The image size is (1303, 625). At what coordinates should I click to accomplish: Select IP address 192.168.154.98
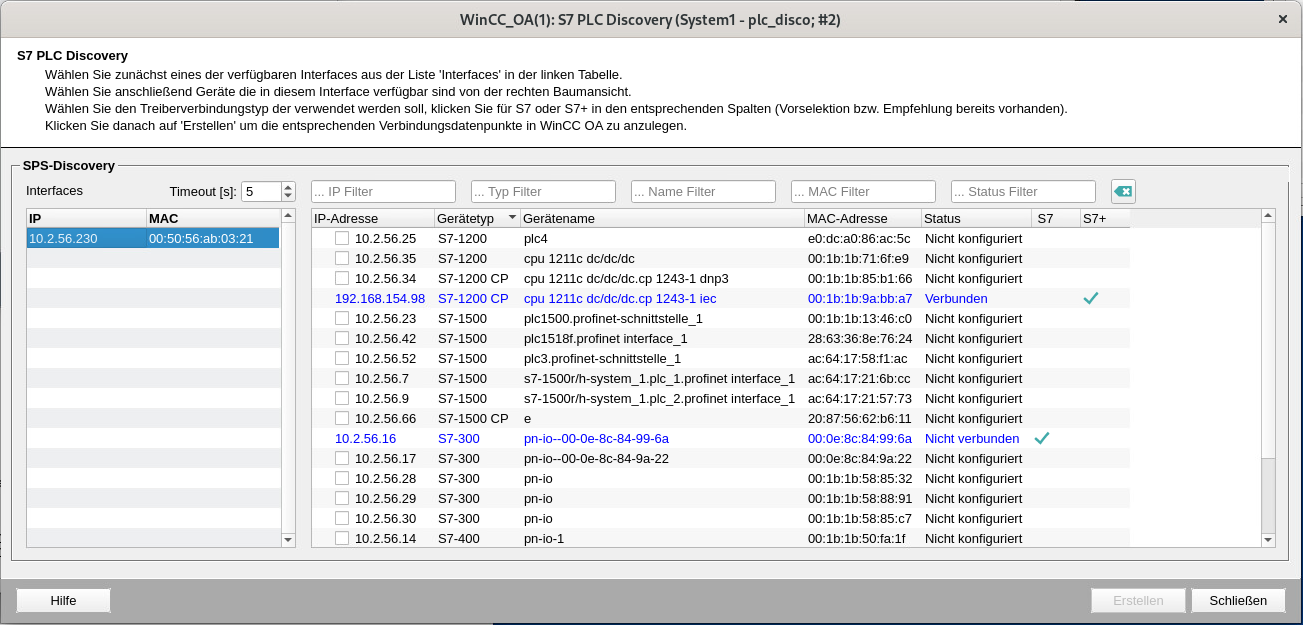click(x=380, y=298)
